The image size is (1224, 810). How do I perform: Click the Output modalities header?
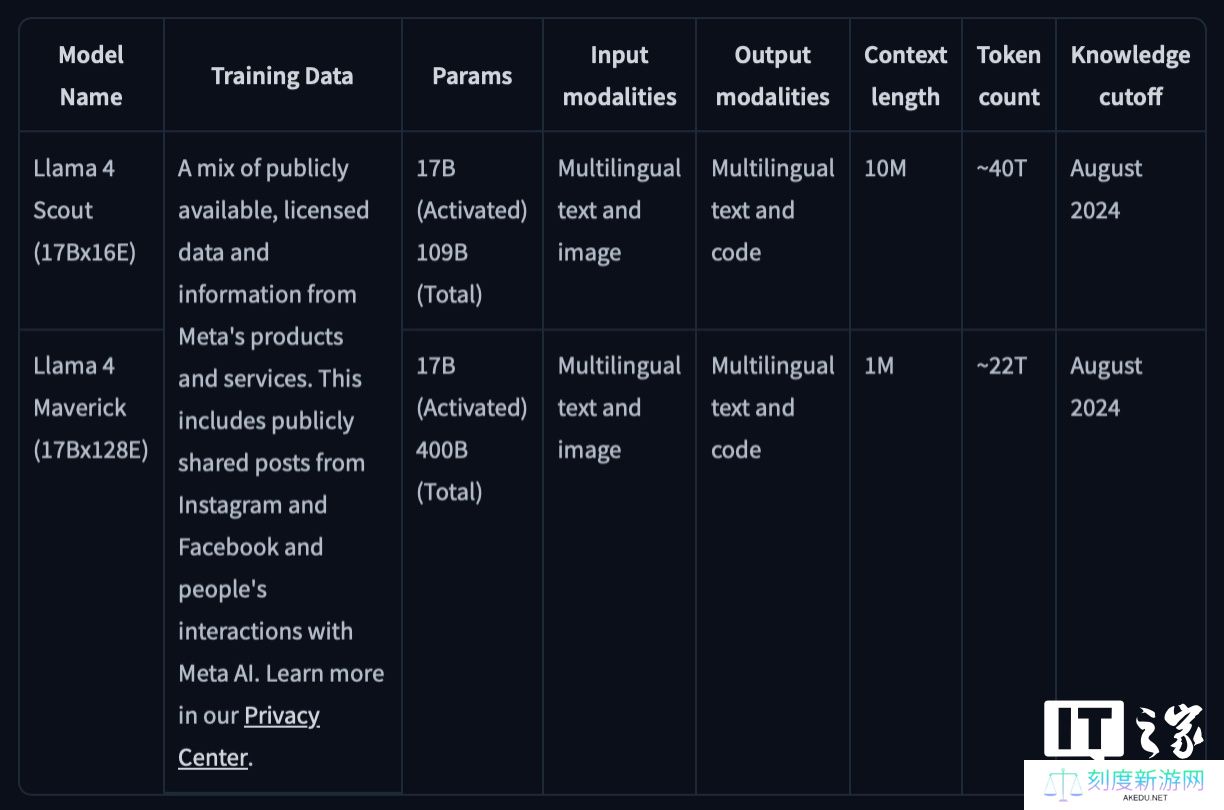773,76
